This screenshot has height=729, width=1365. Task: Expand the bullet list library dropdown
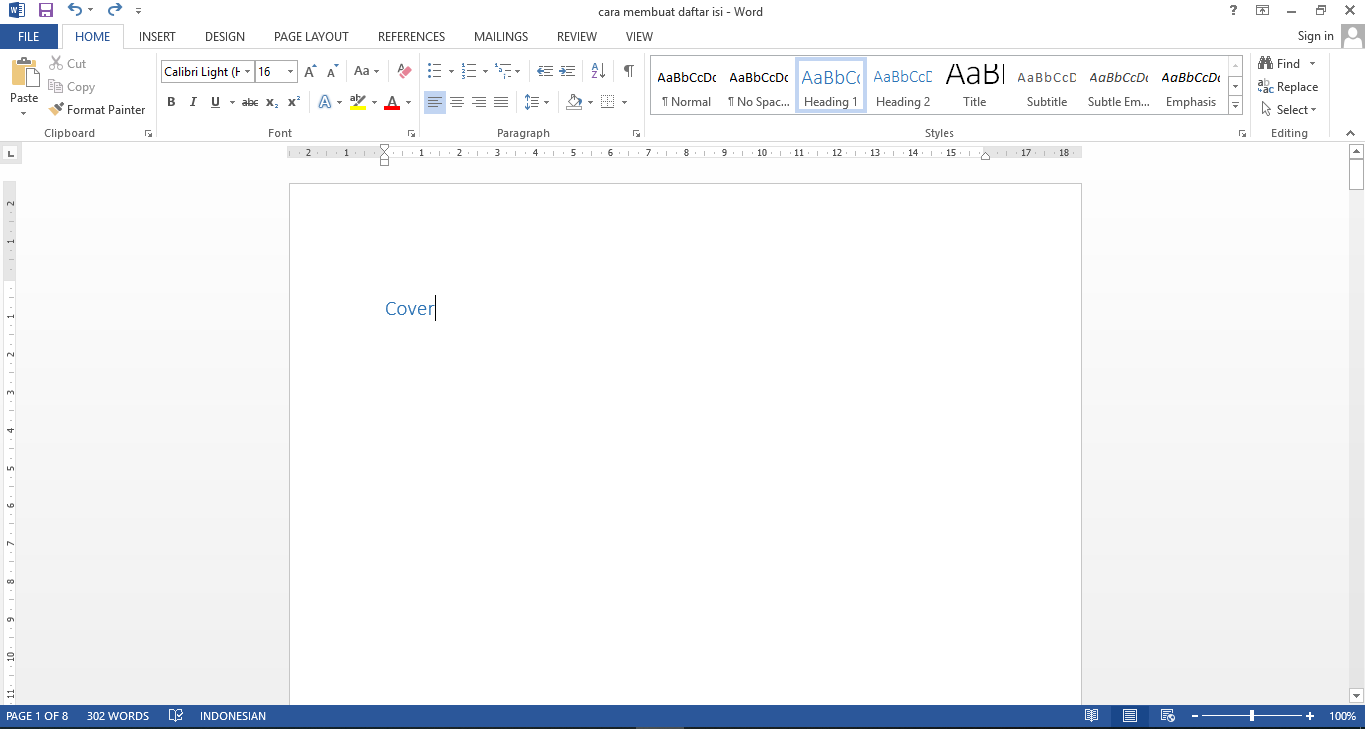point(451,72)
